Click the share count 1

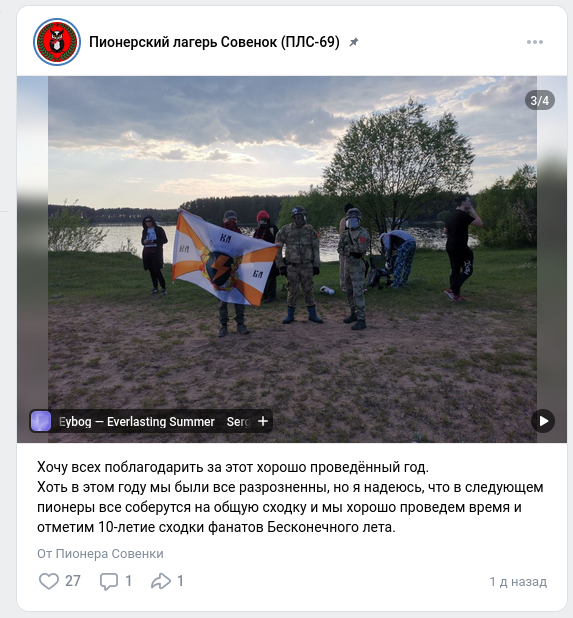(180, 581)
